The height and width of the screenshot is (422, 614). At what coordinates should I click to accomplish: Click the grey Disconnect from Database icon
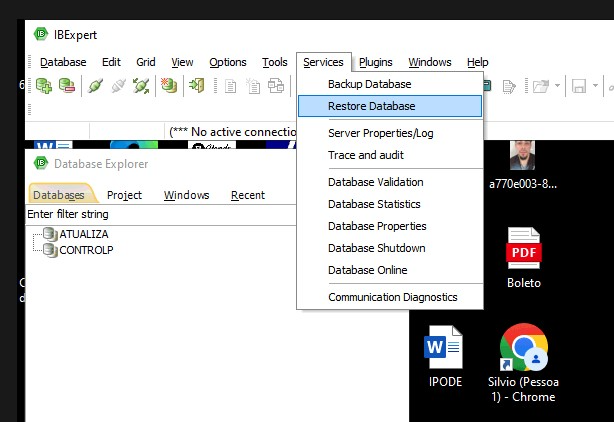(x=118, y=86)
